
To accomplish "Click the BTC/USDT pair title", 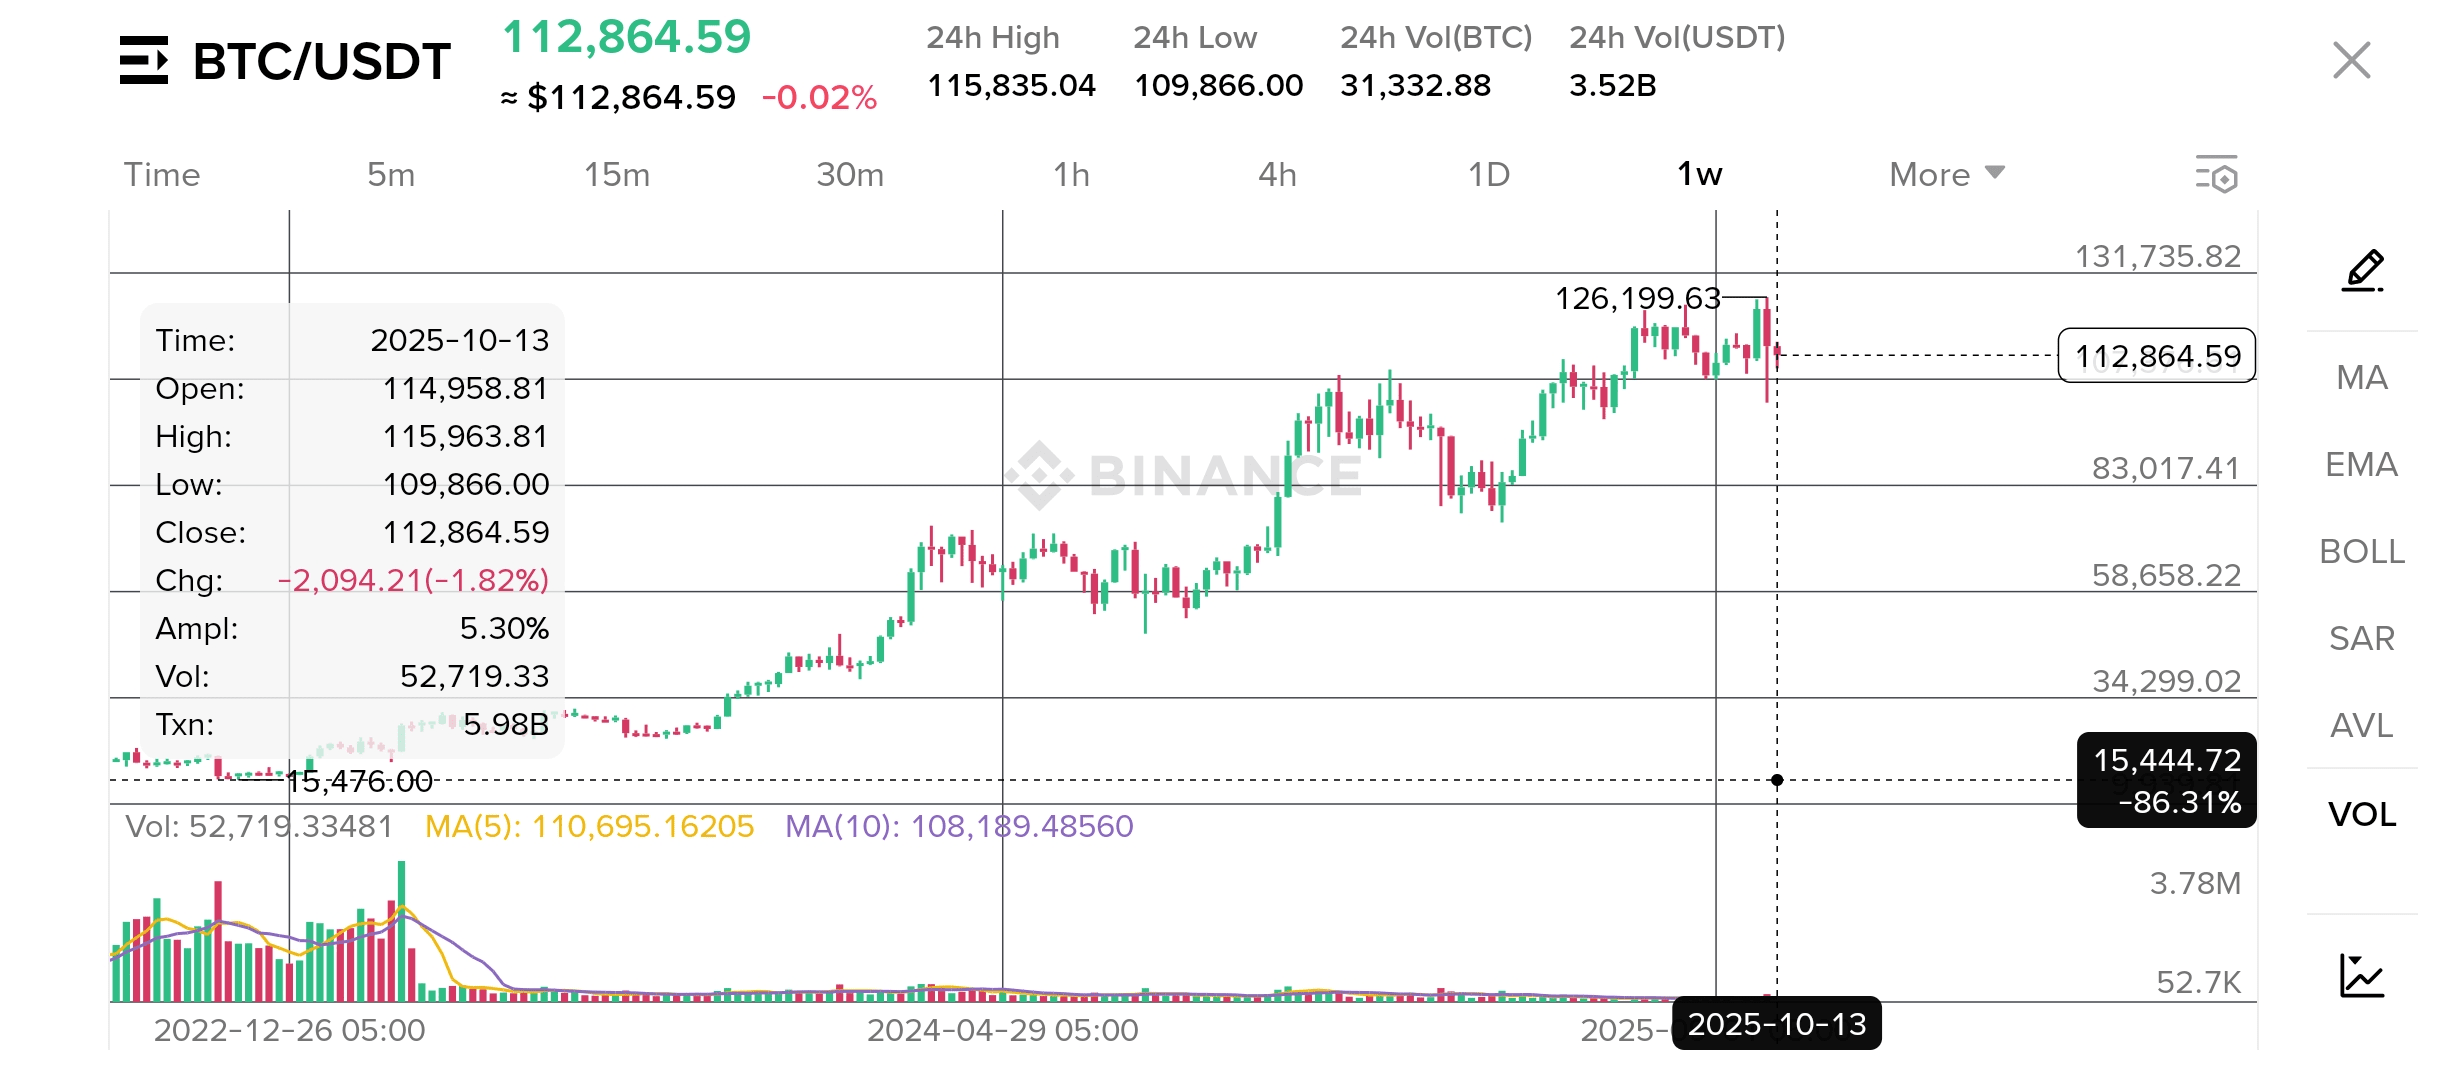I will 321,61.
